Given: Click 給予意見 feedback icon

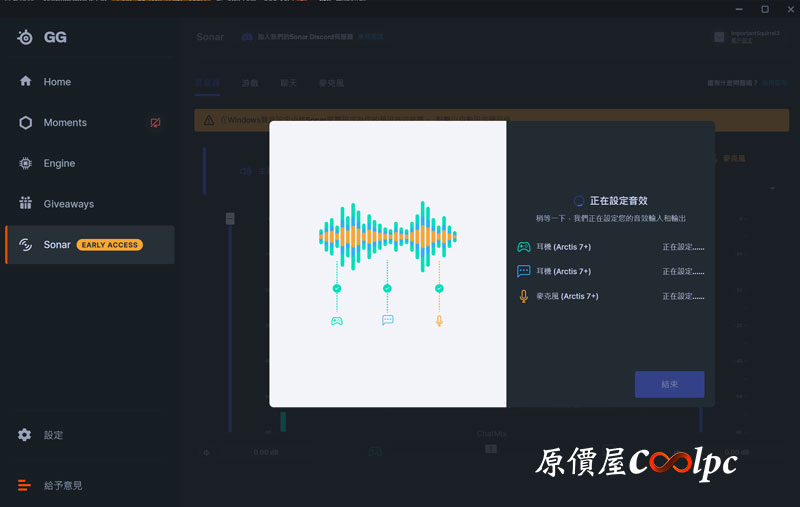Looking at the screenshot, I should 24,485.
